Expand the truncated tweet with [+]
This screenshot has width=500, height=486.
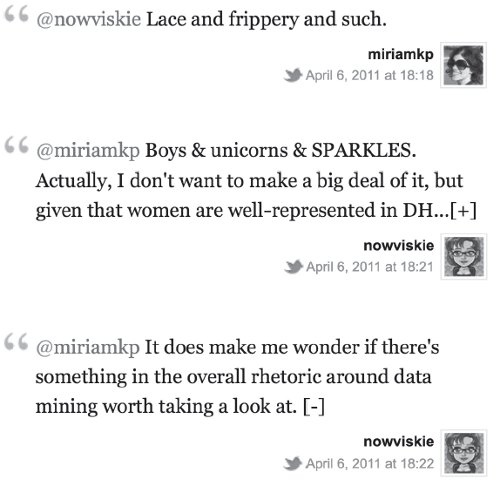pyautogui.click(x=463, y=211)
